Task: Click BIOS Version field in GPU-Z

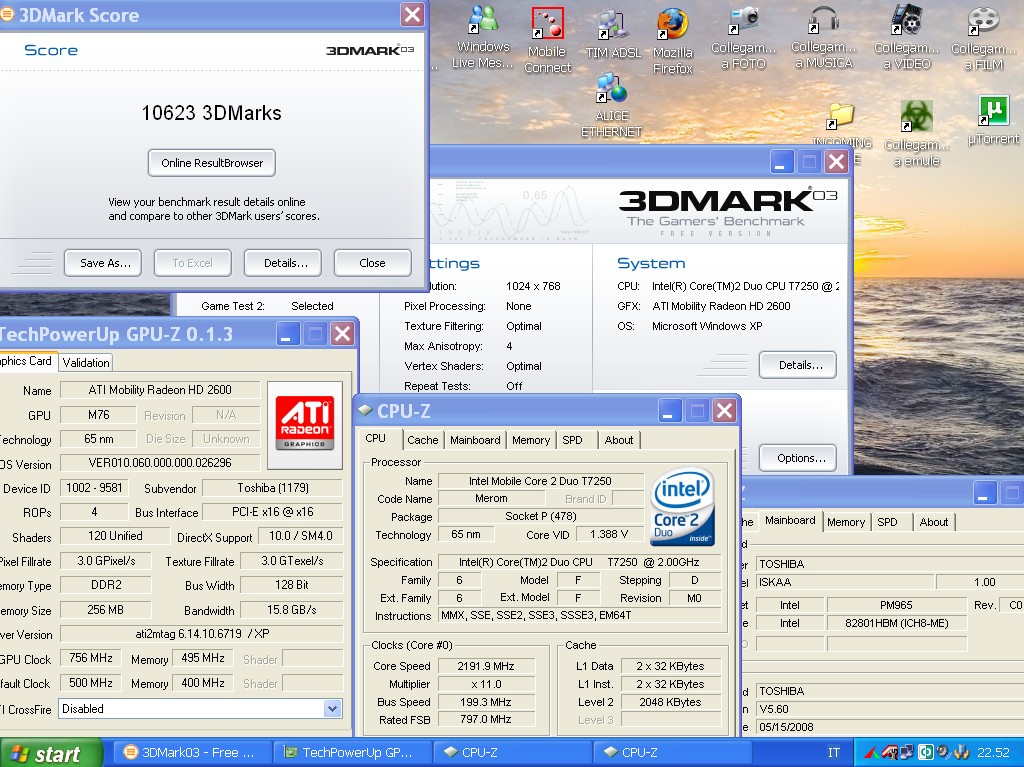Action: tap(160, 463)
